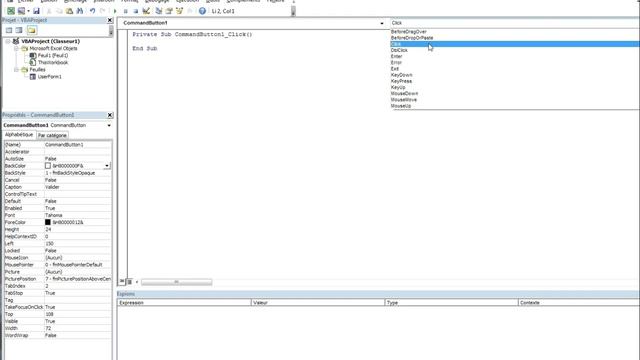The image size is (640, 360).
Task: Close the Project - VBAProject panel
Action: [109, 20]
